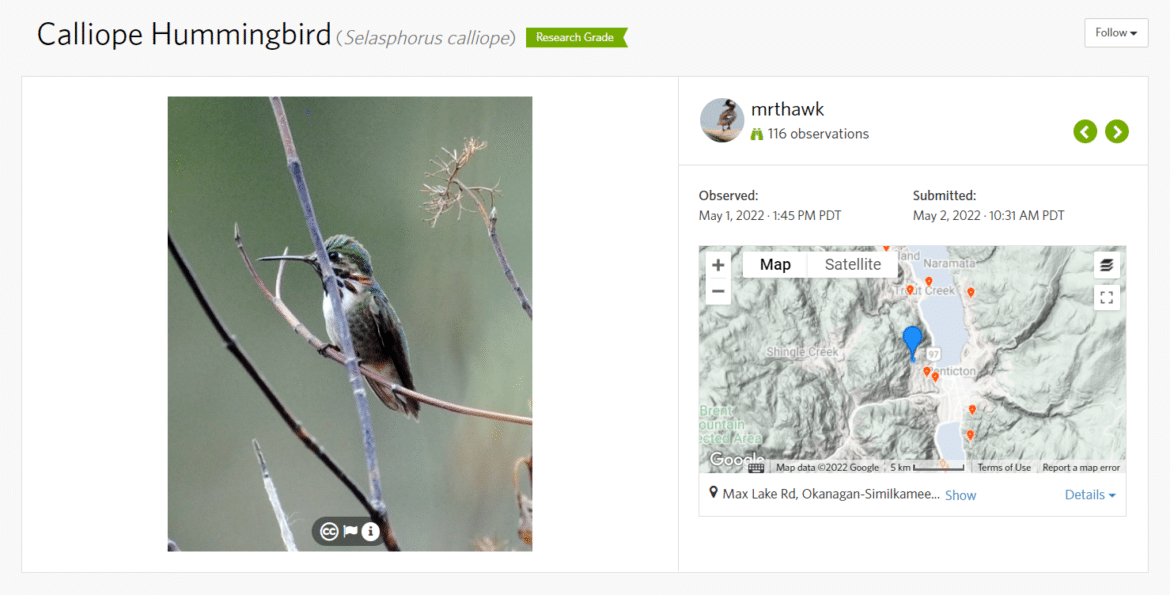Open map keyboard shortcuts icon
The image size is (1170, 595).
(x=756, y=468)
